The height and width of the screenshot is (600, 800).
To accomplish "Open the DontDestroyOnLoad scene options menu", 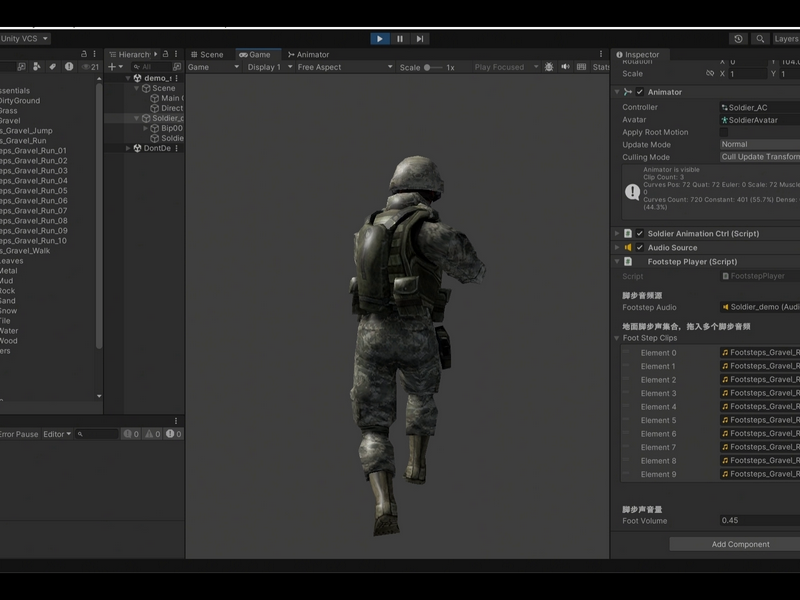I will click(177, 148).
